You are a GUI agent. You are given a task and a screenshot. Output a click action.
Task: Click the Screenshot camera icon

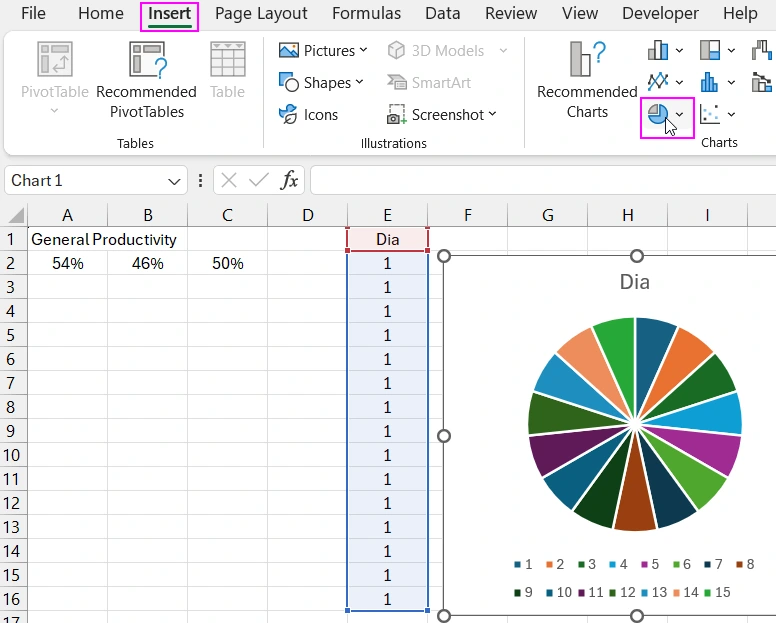coord(396,114)
